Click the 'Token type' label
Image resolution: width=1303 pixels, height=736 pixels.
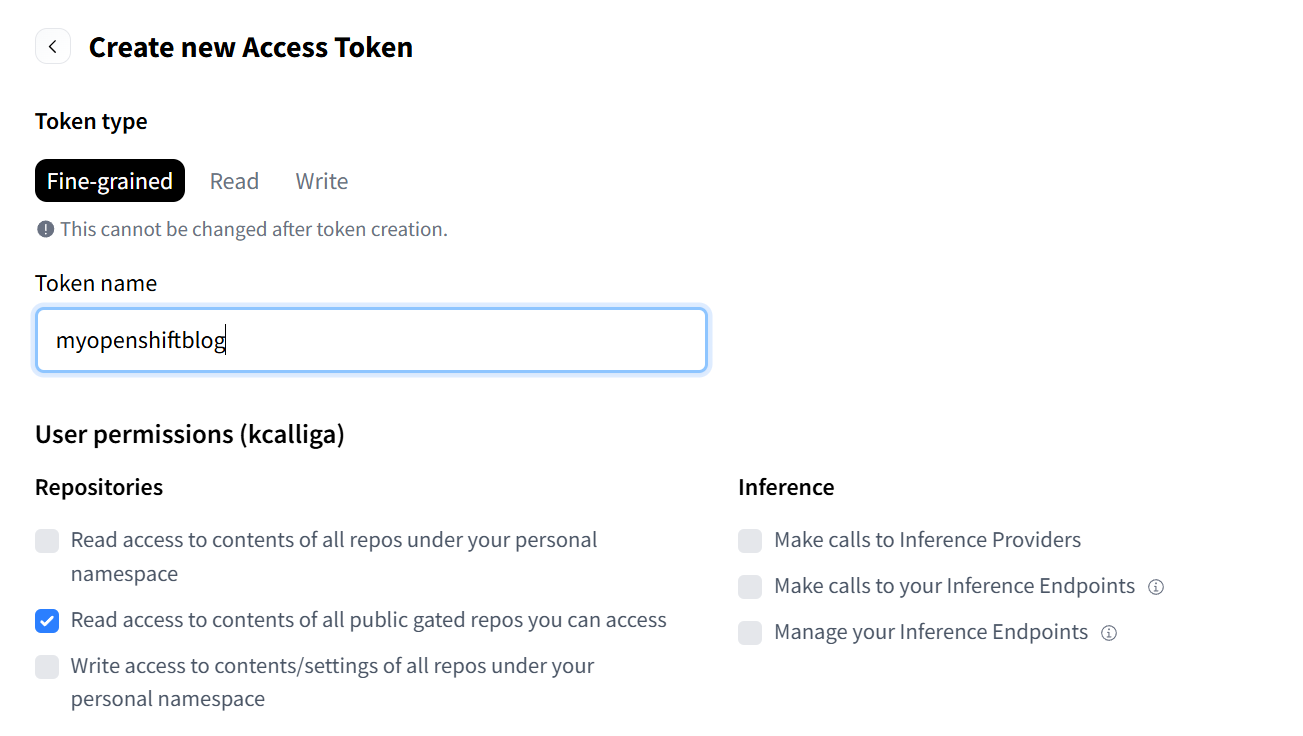(91, 122)
